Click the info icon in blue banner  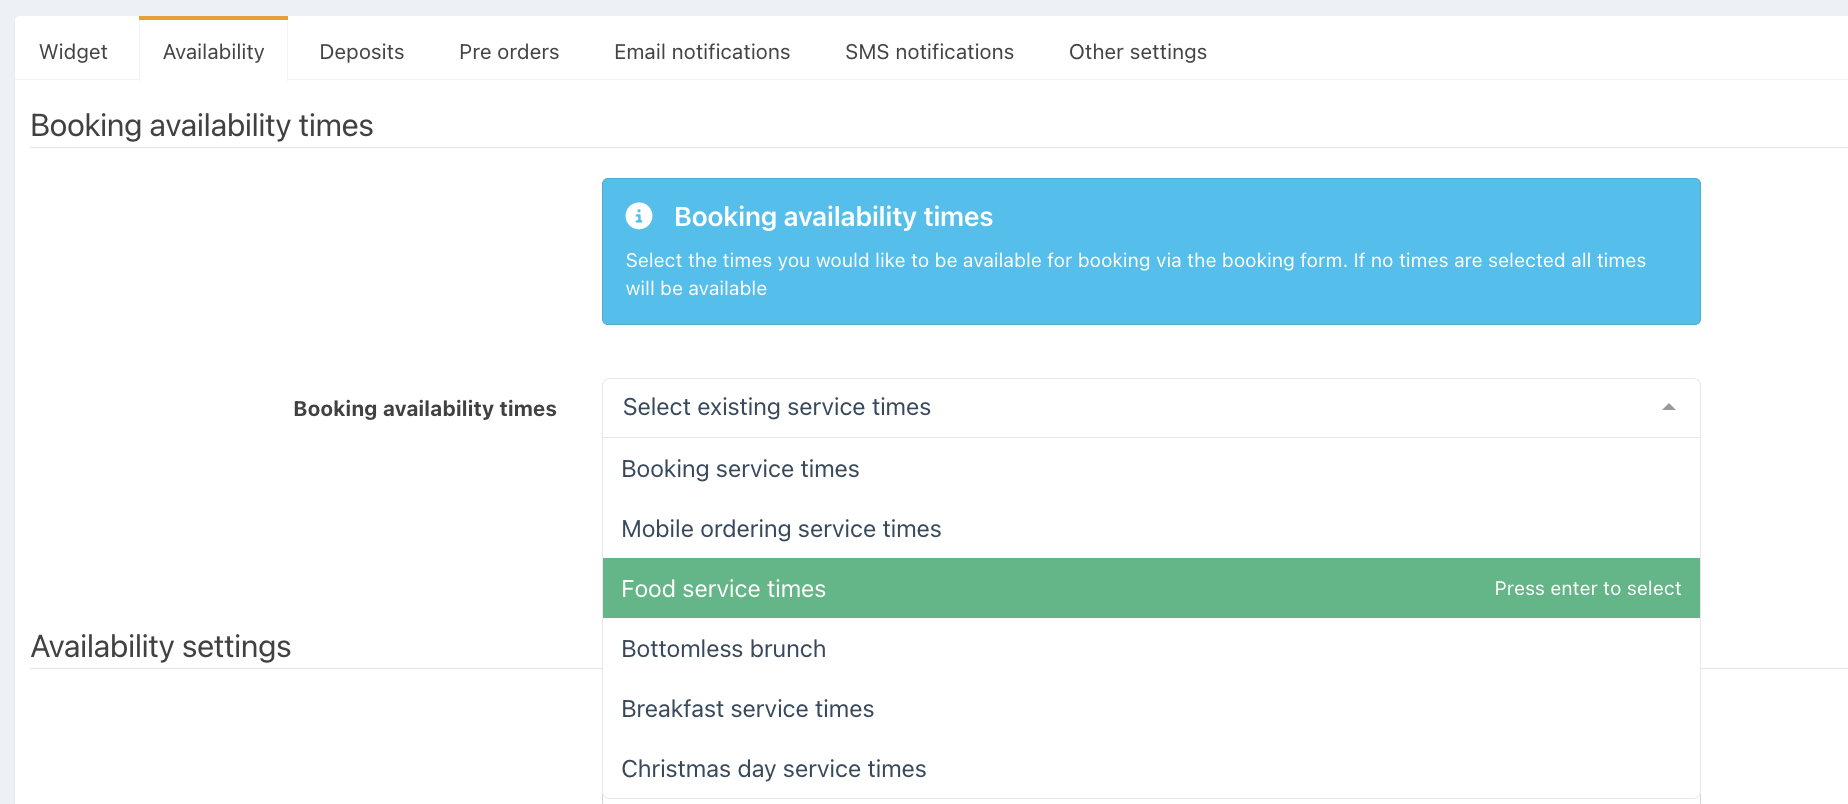pos(639,216)
